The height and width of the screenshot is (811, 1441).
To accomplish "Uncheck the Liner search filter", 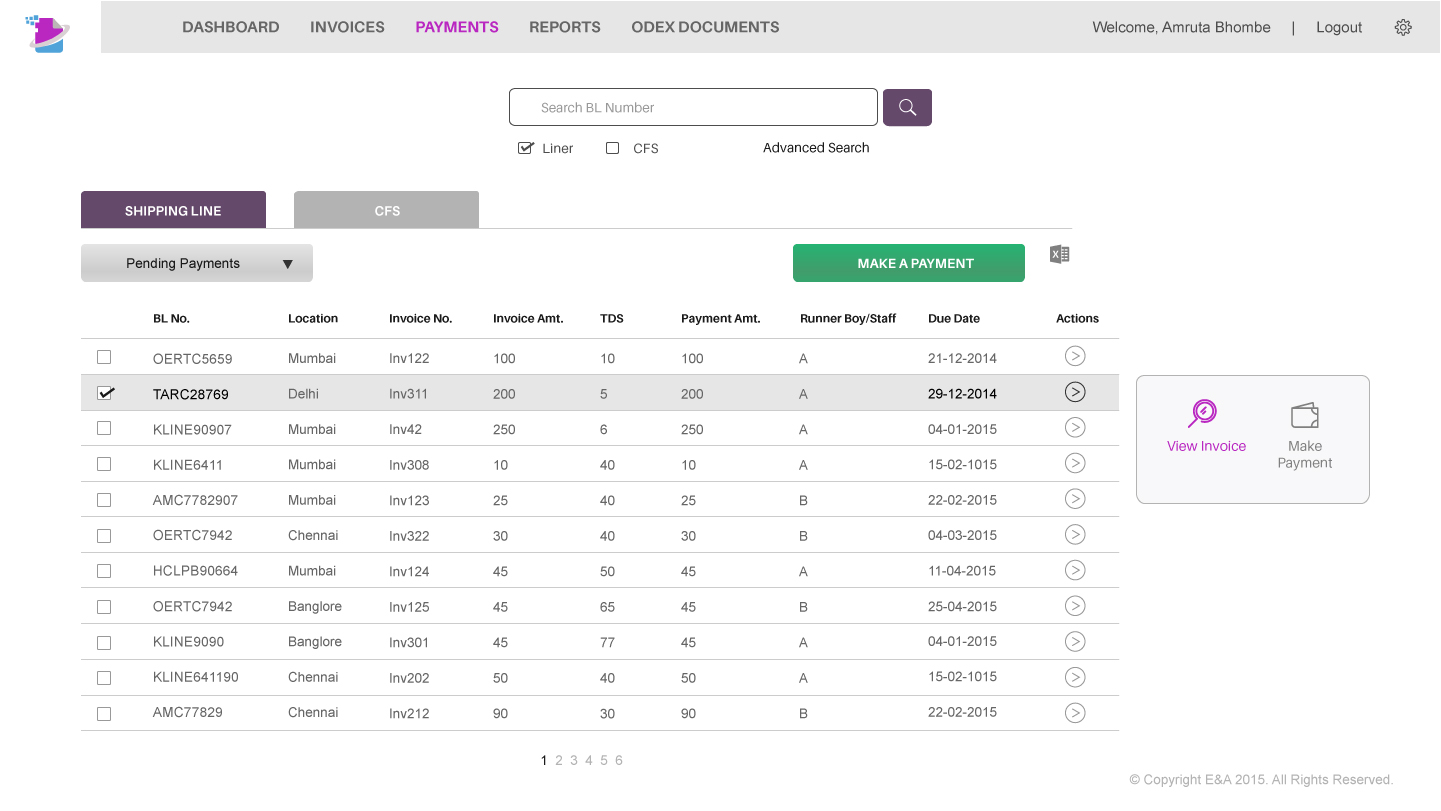I will click(526, 148).
